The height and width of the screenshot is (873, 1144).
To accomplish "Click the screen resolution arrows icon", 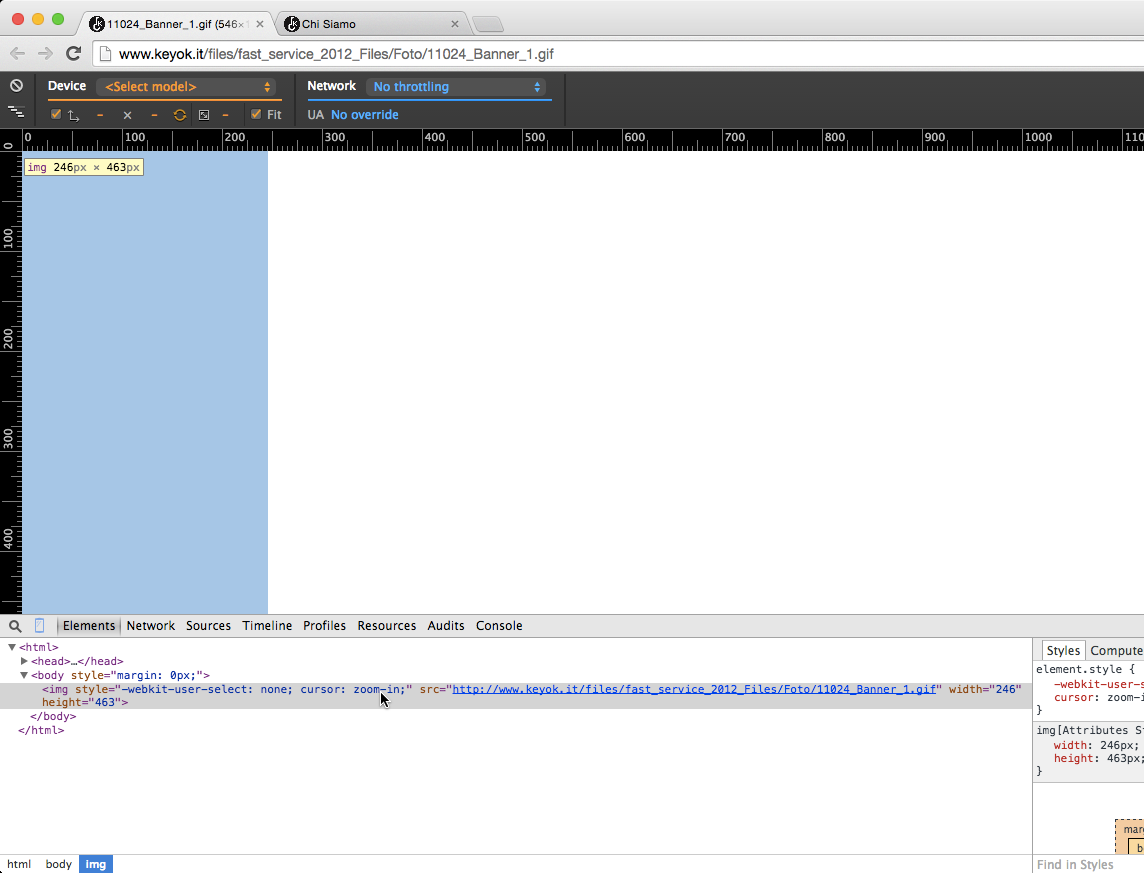I will pyautogui.click(x=74, y=115).
